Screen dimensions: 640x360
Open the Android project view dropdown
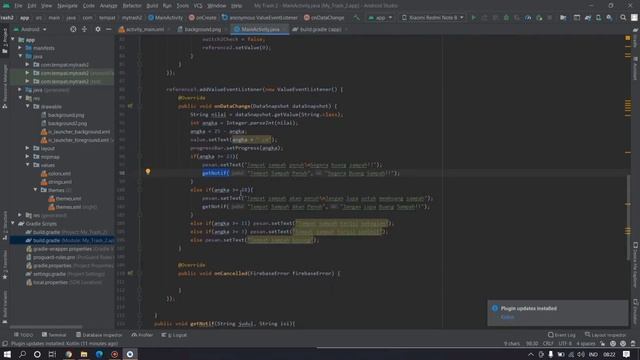[31, 29]
